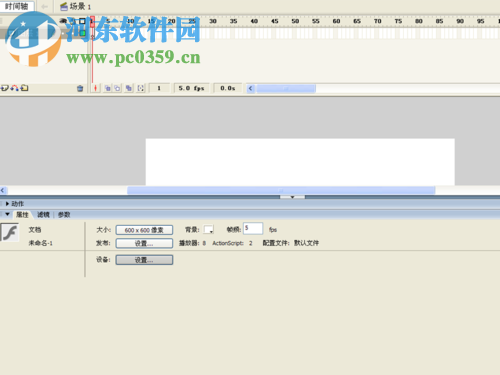Click the 0.0s elapsed time readout
Viewport: 500px width, 375px height.
(228, 88)
